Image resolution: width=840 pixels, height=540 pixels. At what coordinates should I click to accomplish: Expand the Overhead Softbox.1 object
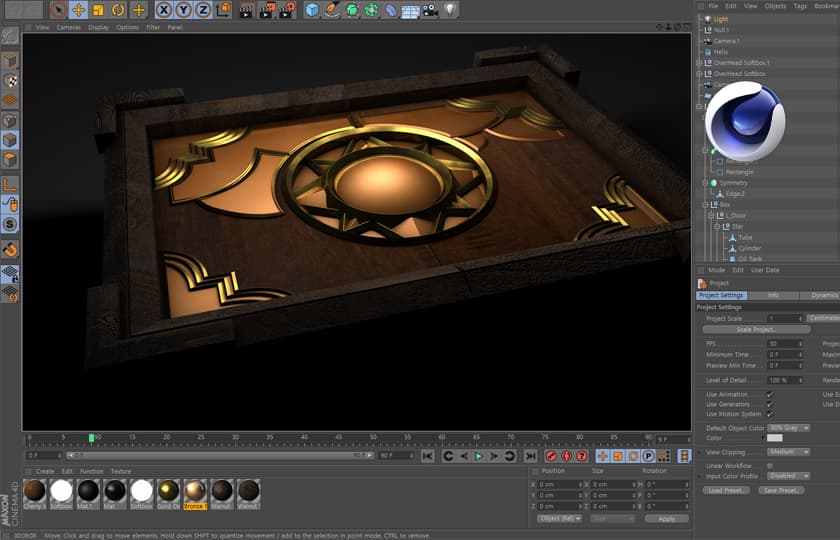[699, 63]
